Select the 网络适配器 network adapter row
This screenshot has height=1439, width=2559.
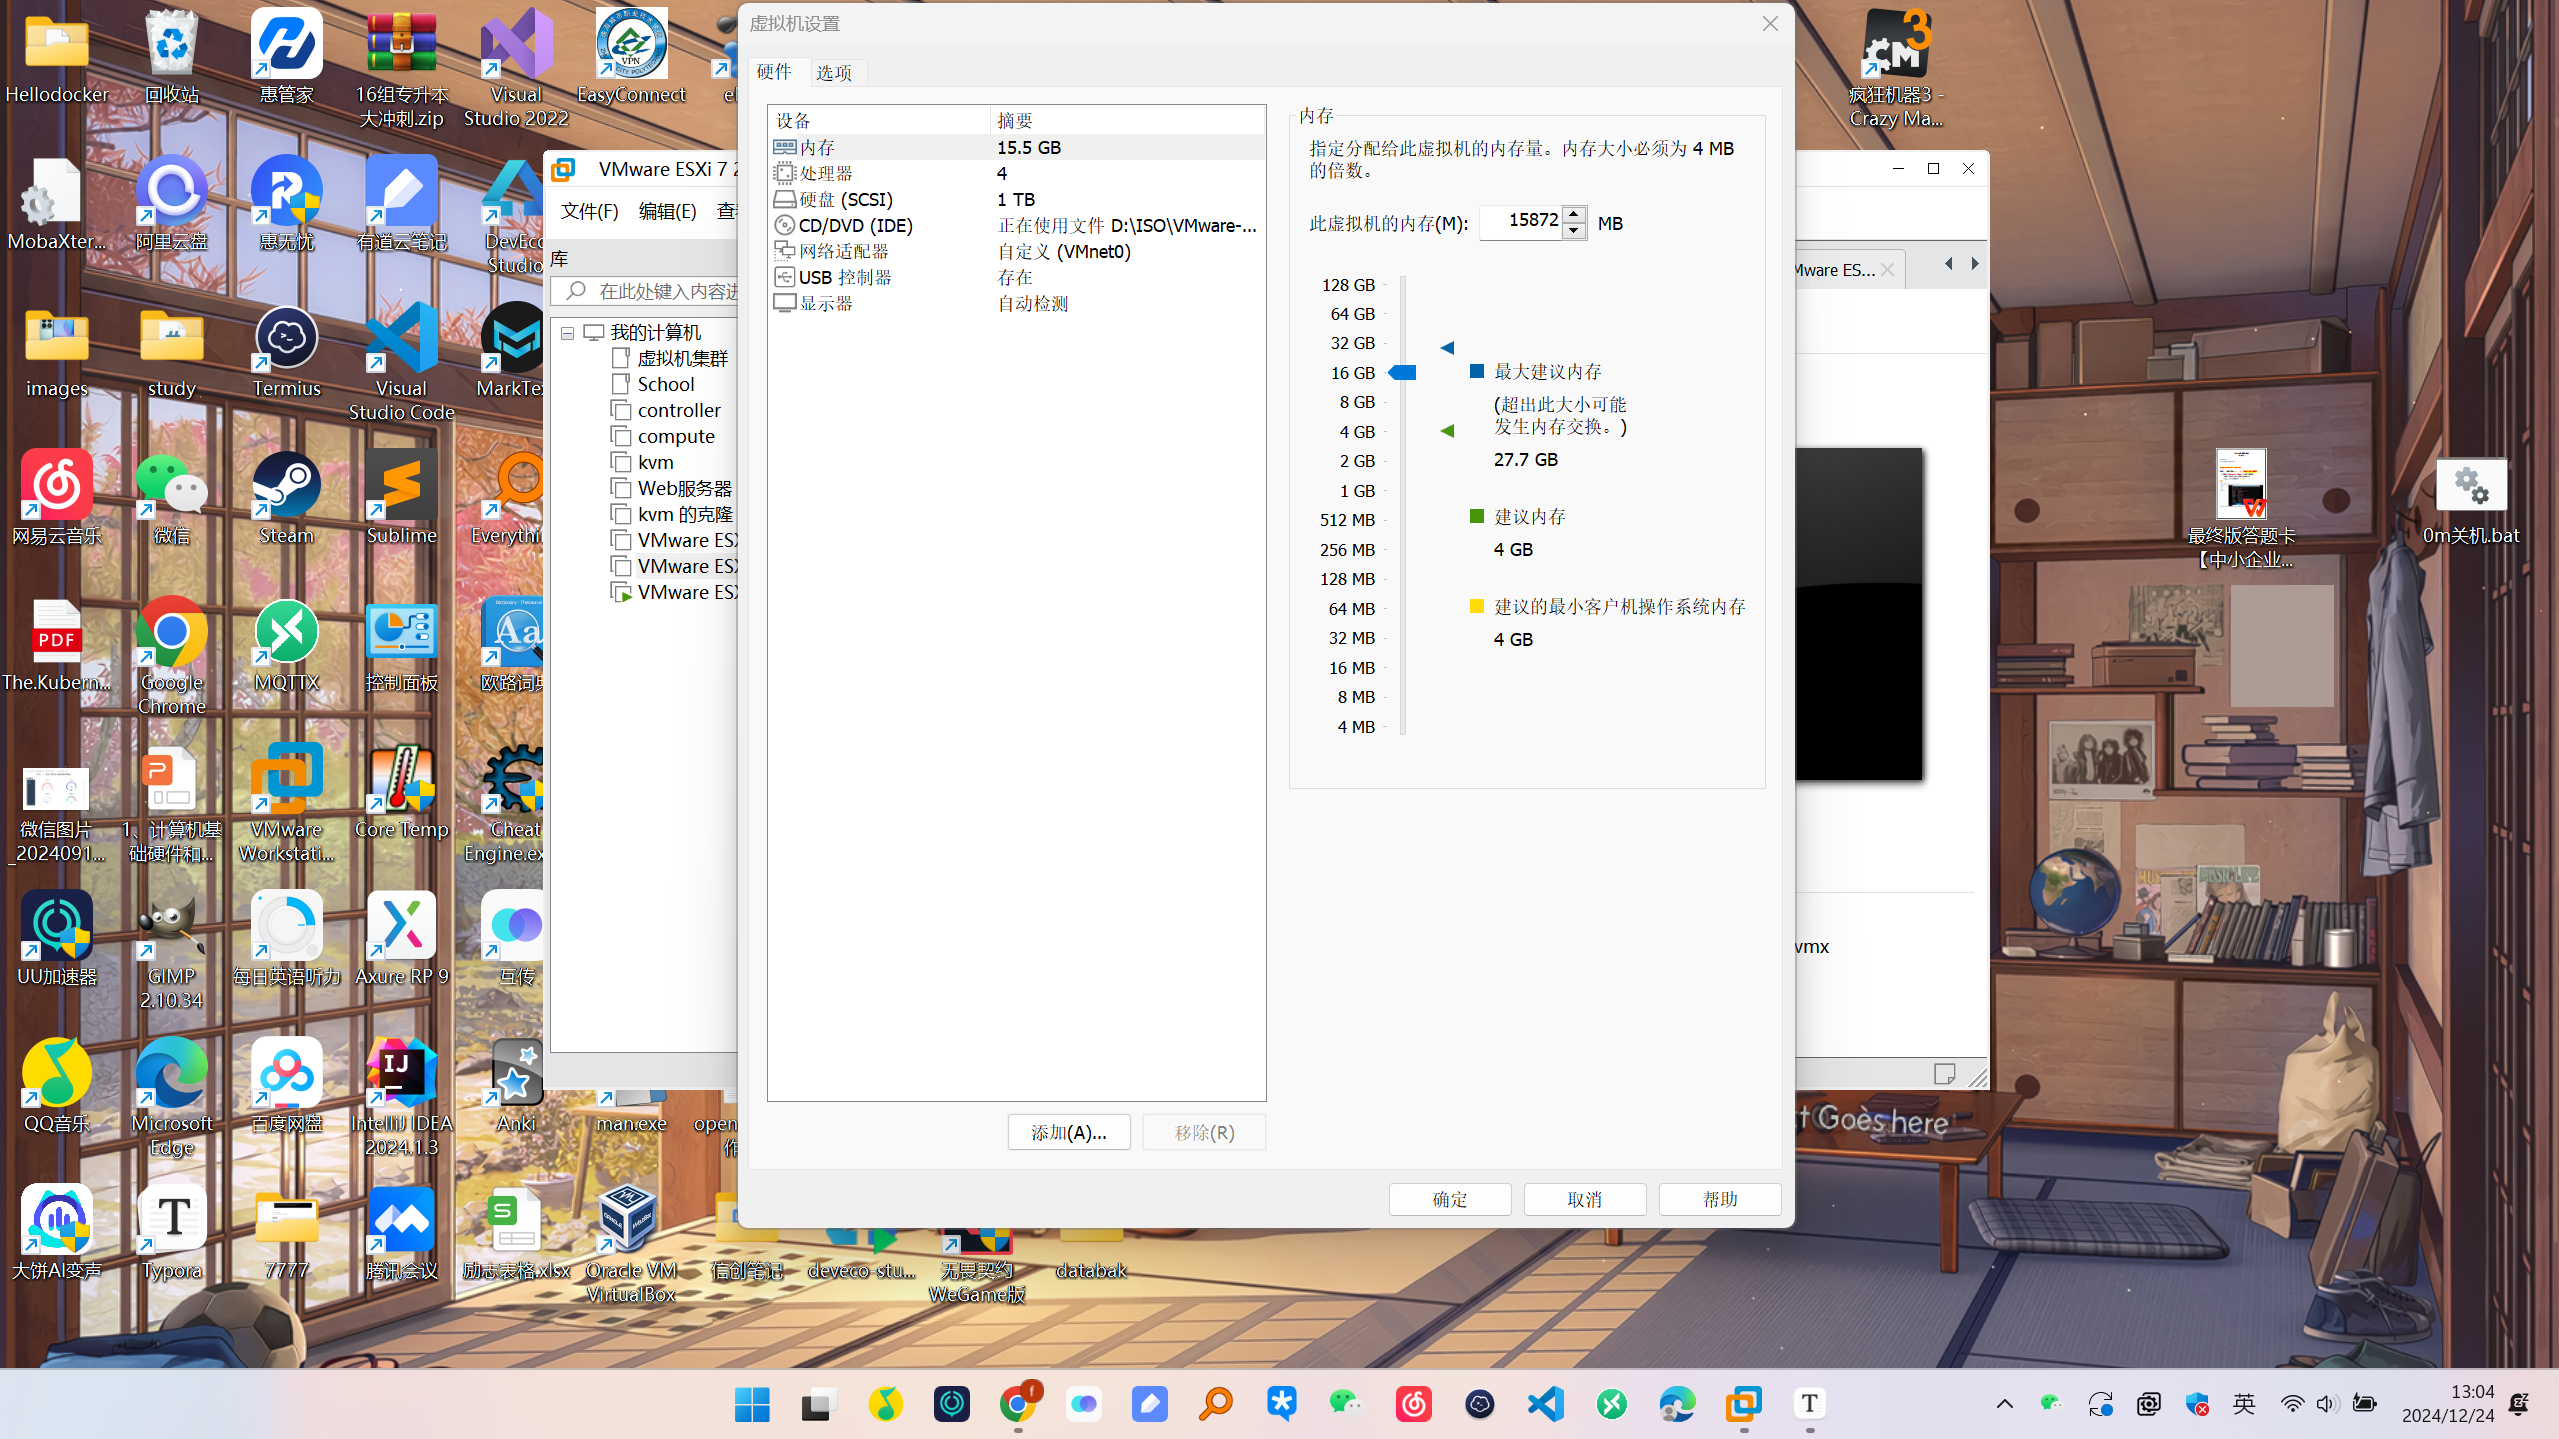point(1016,251)
